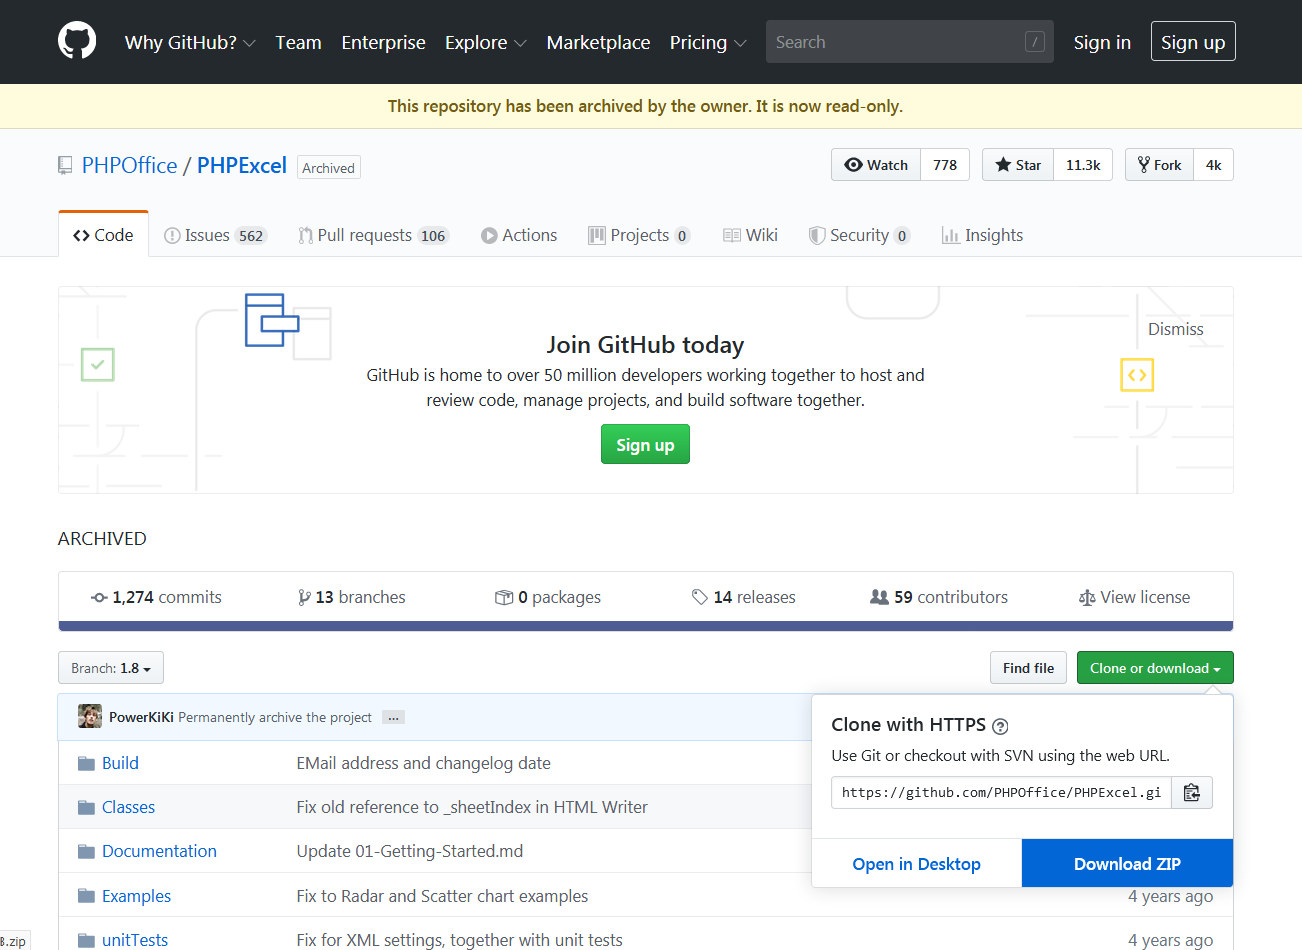The height and width of the screenshot is (950, 1302).
Task: Open the Projects tab
Action: (639, 235)
